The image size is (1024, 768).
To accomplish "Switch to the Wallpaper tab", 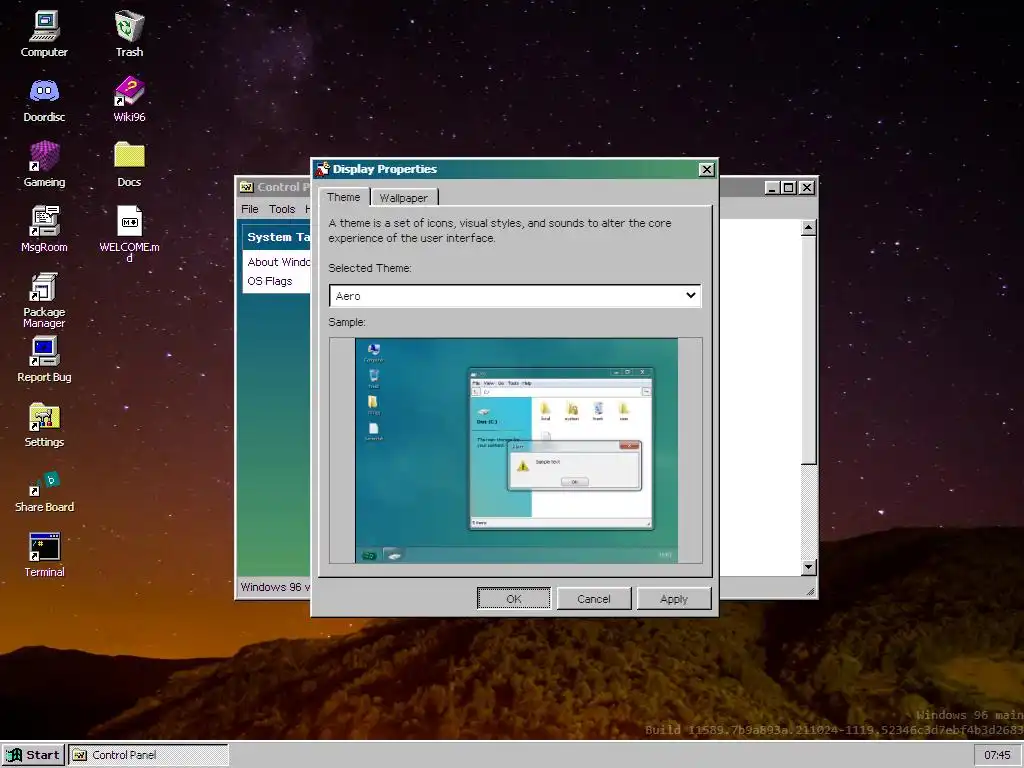I will coord(404,198).
